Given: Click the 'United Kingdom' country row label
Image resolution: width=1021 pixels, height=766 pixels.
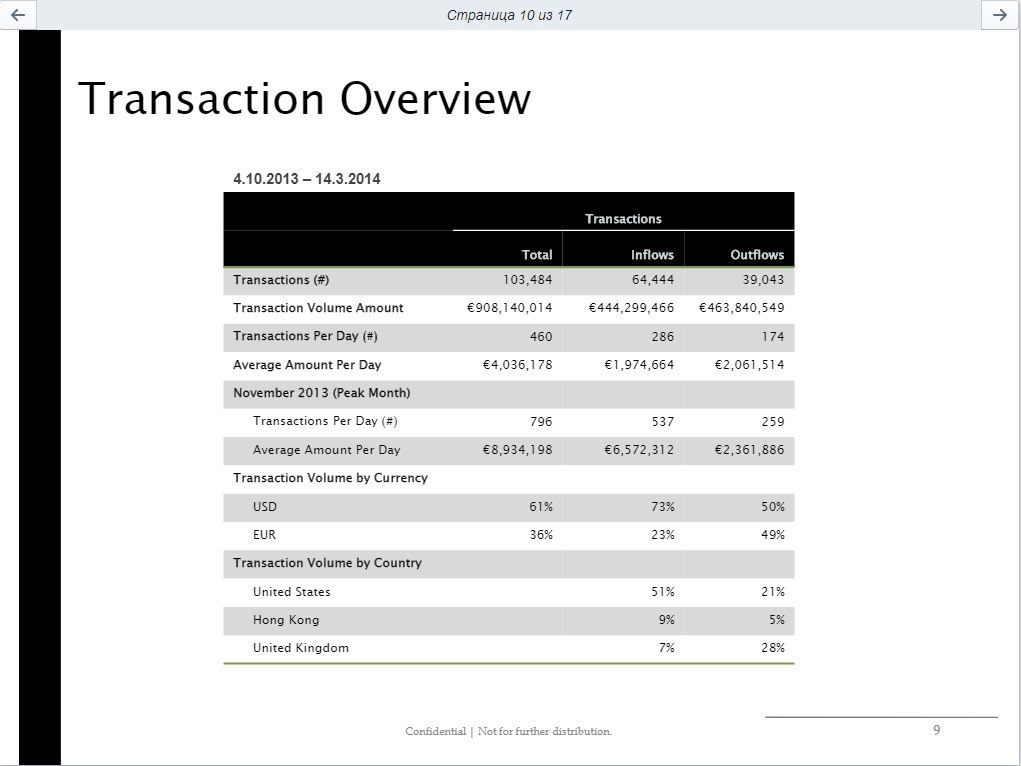Looking at the screenshot, I should coord(301,648).
